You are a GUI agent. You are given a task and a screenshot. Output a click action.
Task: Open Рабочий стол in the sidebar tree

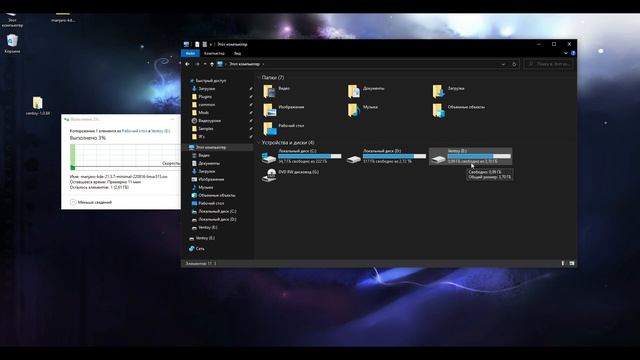pos(211,203)
